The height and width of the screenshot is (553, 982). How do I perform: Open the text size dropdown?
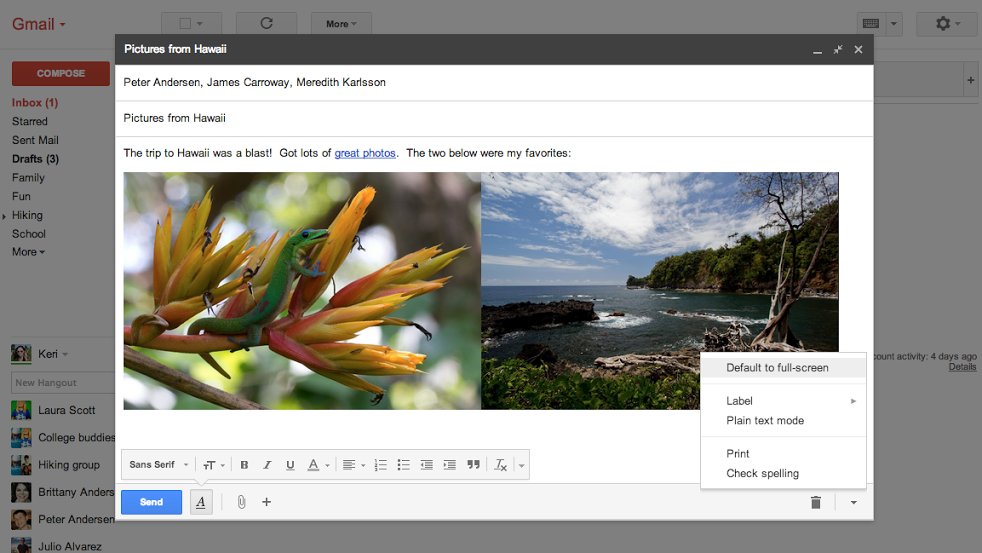click(x=214, y=465)
